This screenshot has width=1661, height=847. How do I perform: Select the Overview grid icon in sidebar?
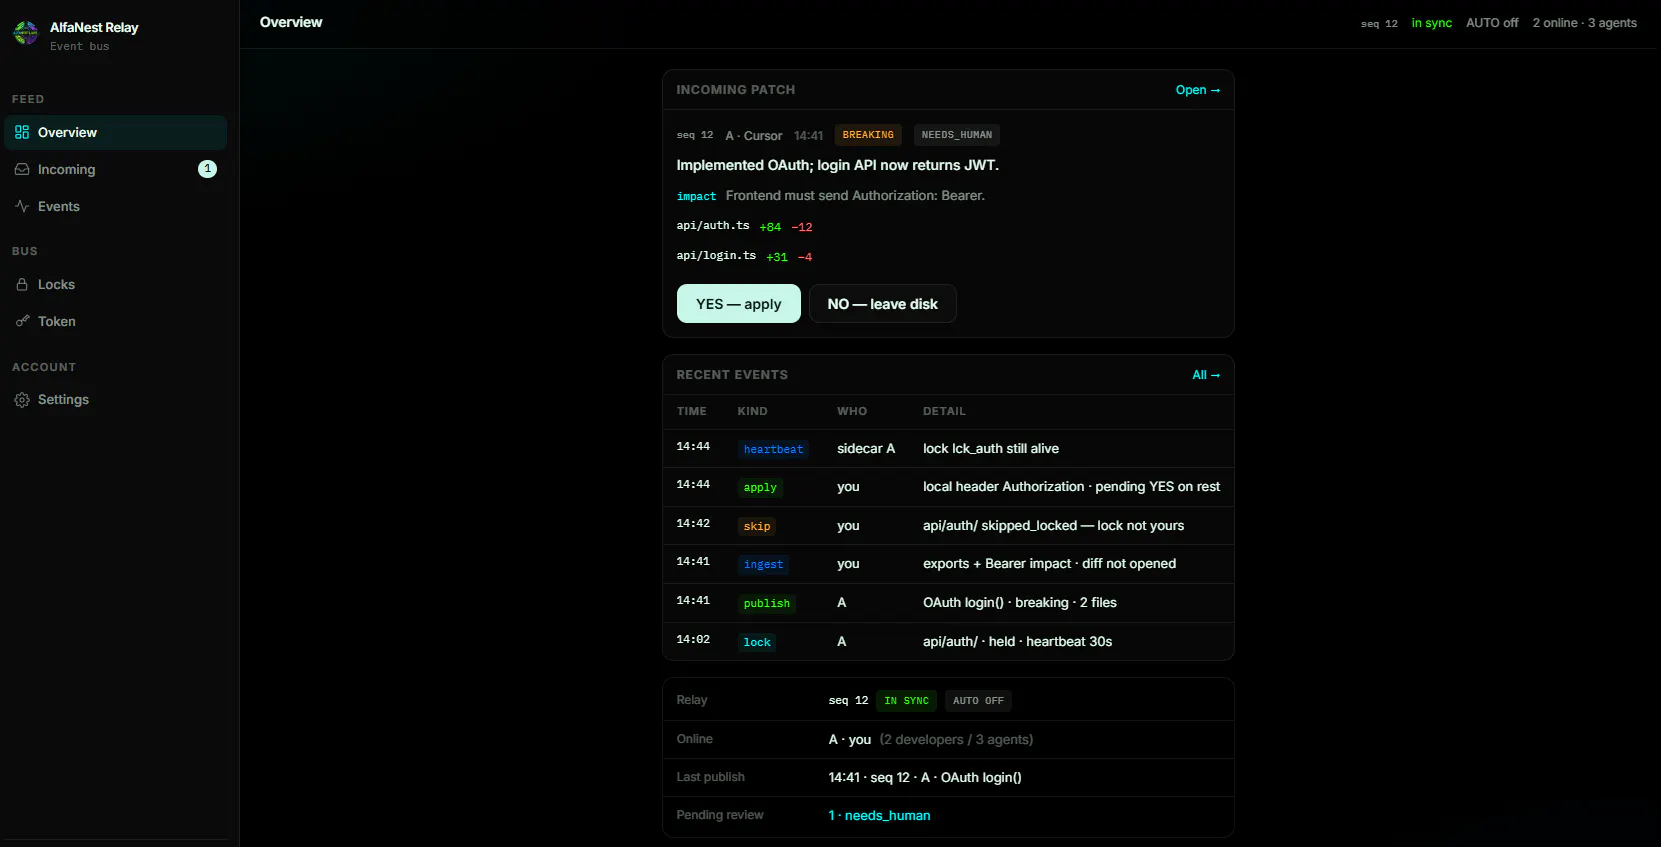tap(22, 132)
